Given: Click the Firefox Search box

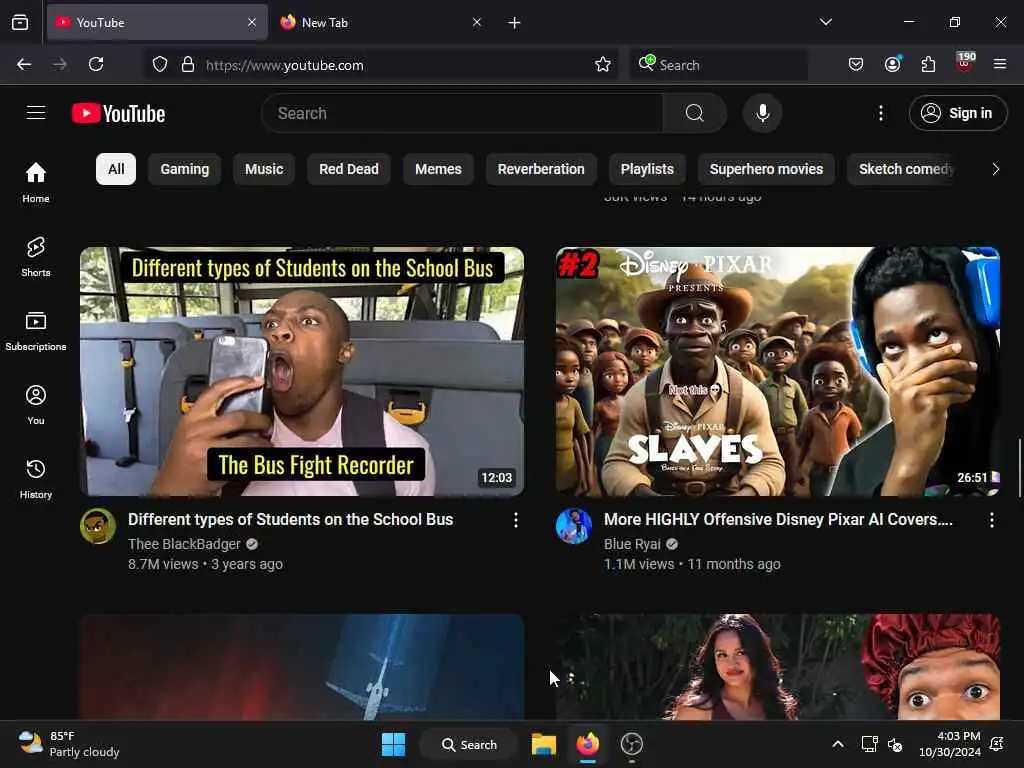Looking at the screenshot, I should pyautogui.click(x=718, y=65).
